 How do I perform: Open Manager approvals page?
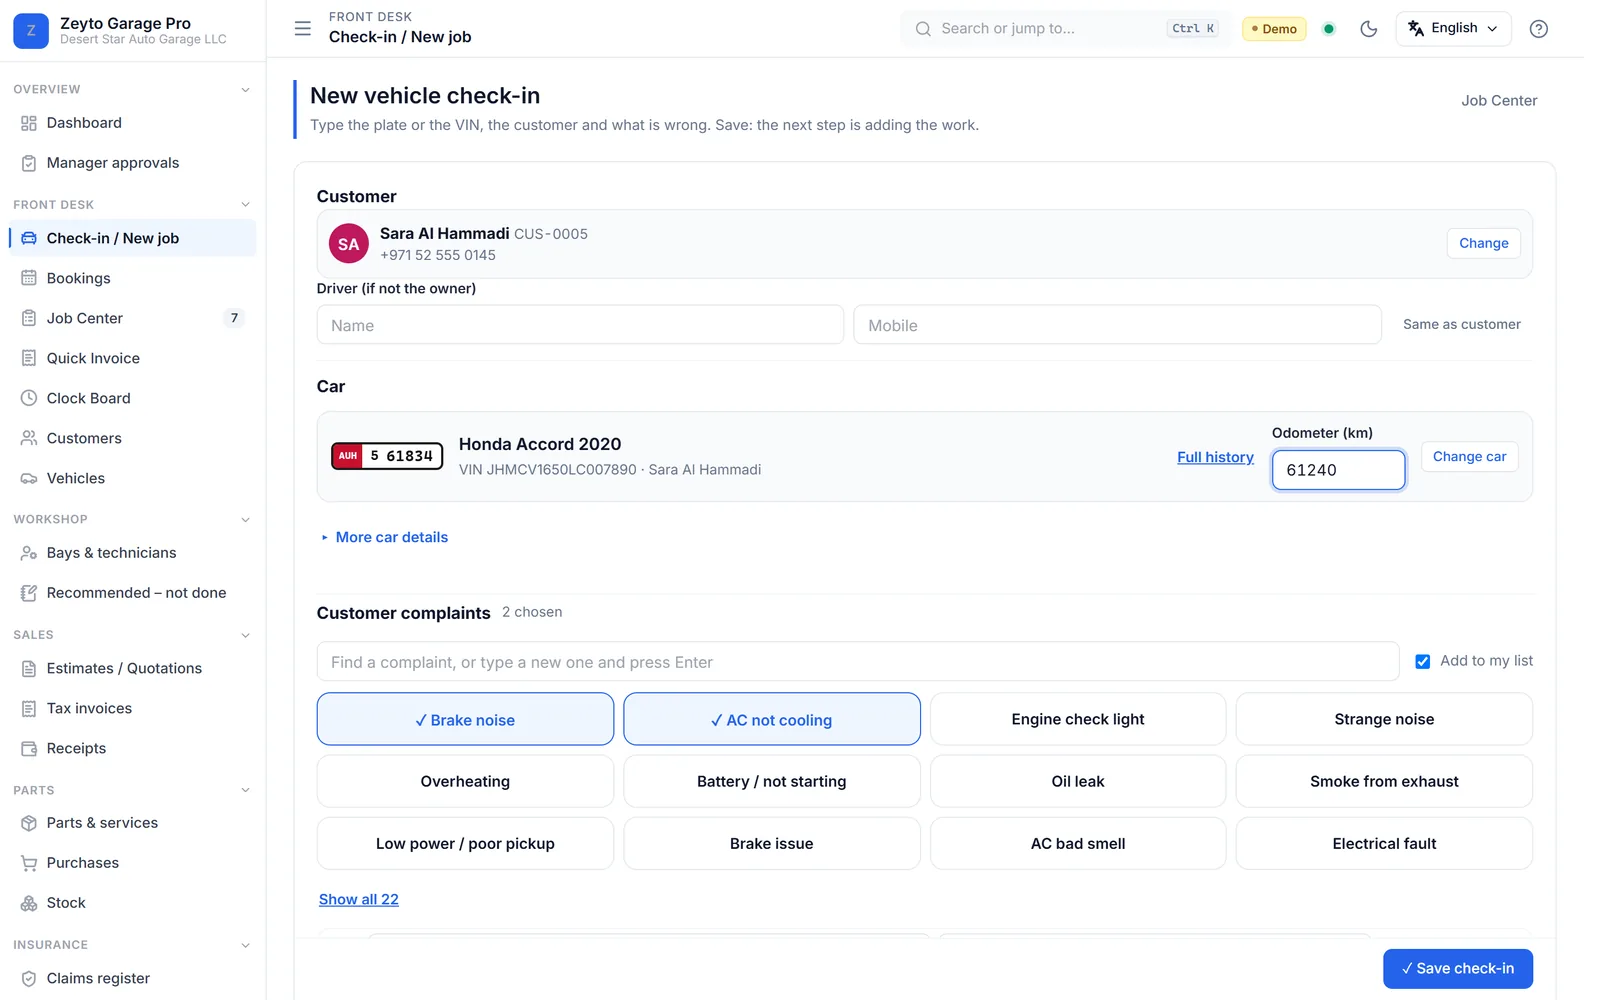click(x=132, y=163)
